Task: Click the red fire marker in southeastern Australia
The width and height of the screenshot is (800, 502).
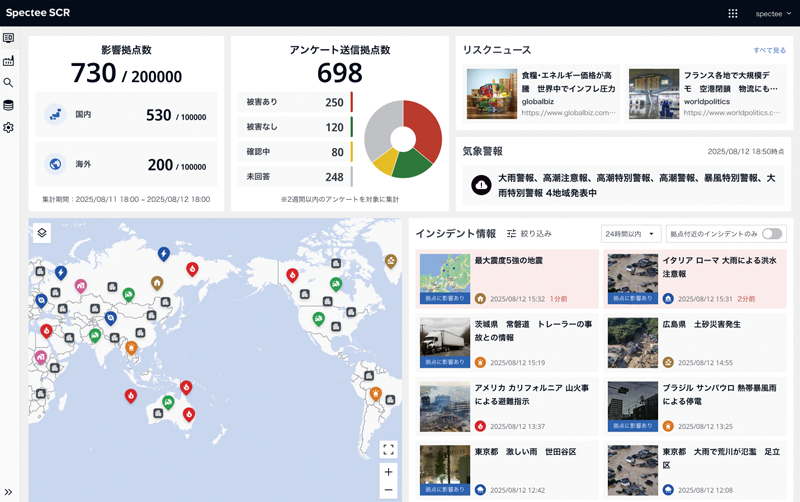Action: pos(189,414)
